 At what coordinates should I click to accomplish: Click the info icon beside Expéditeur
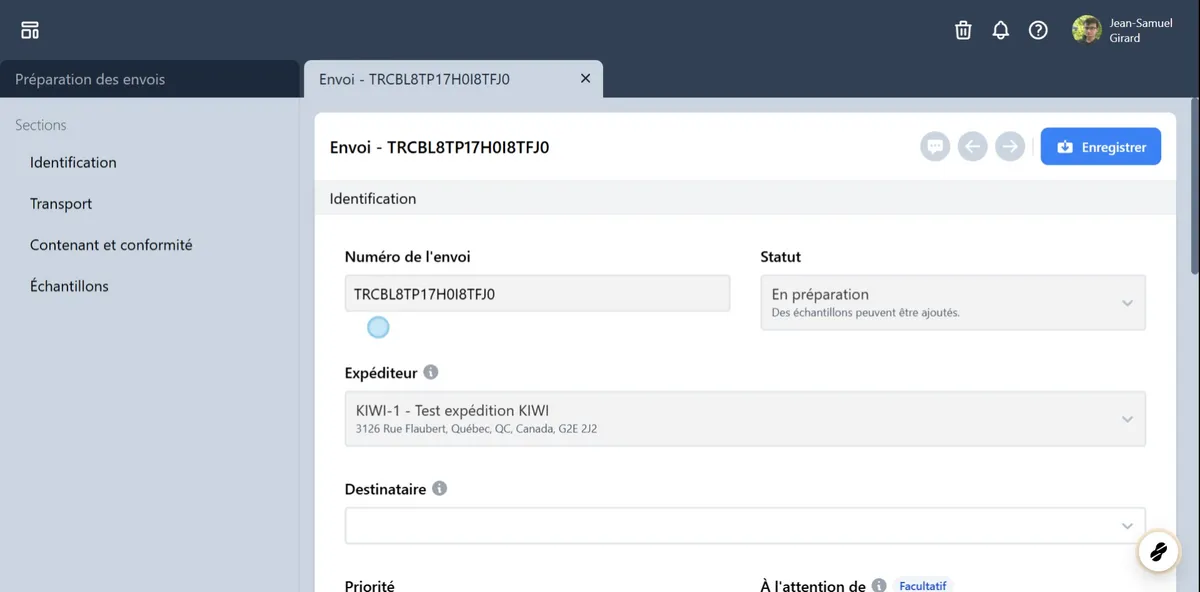(x=431, y=372)
